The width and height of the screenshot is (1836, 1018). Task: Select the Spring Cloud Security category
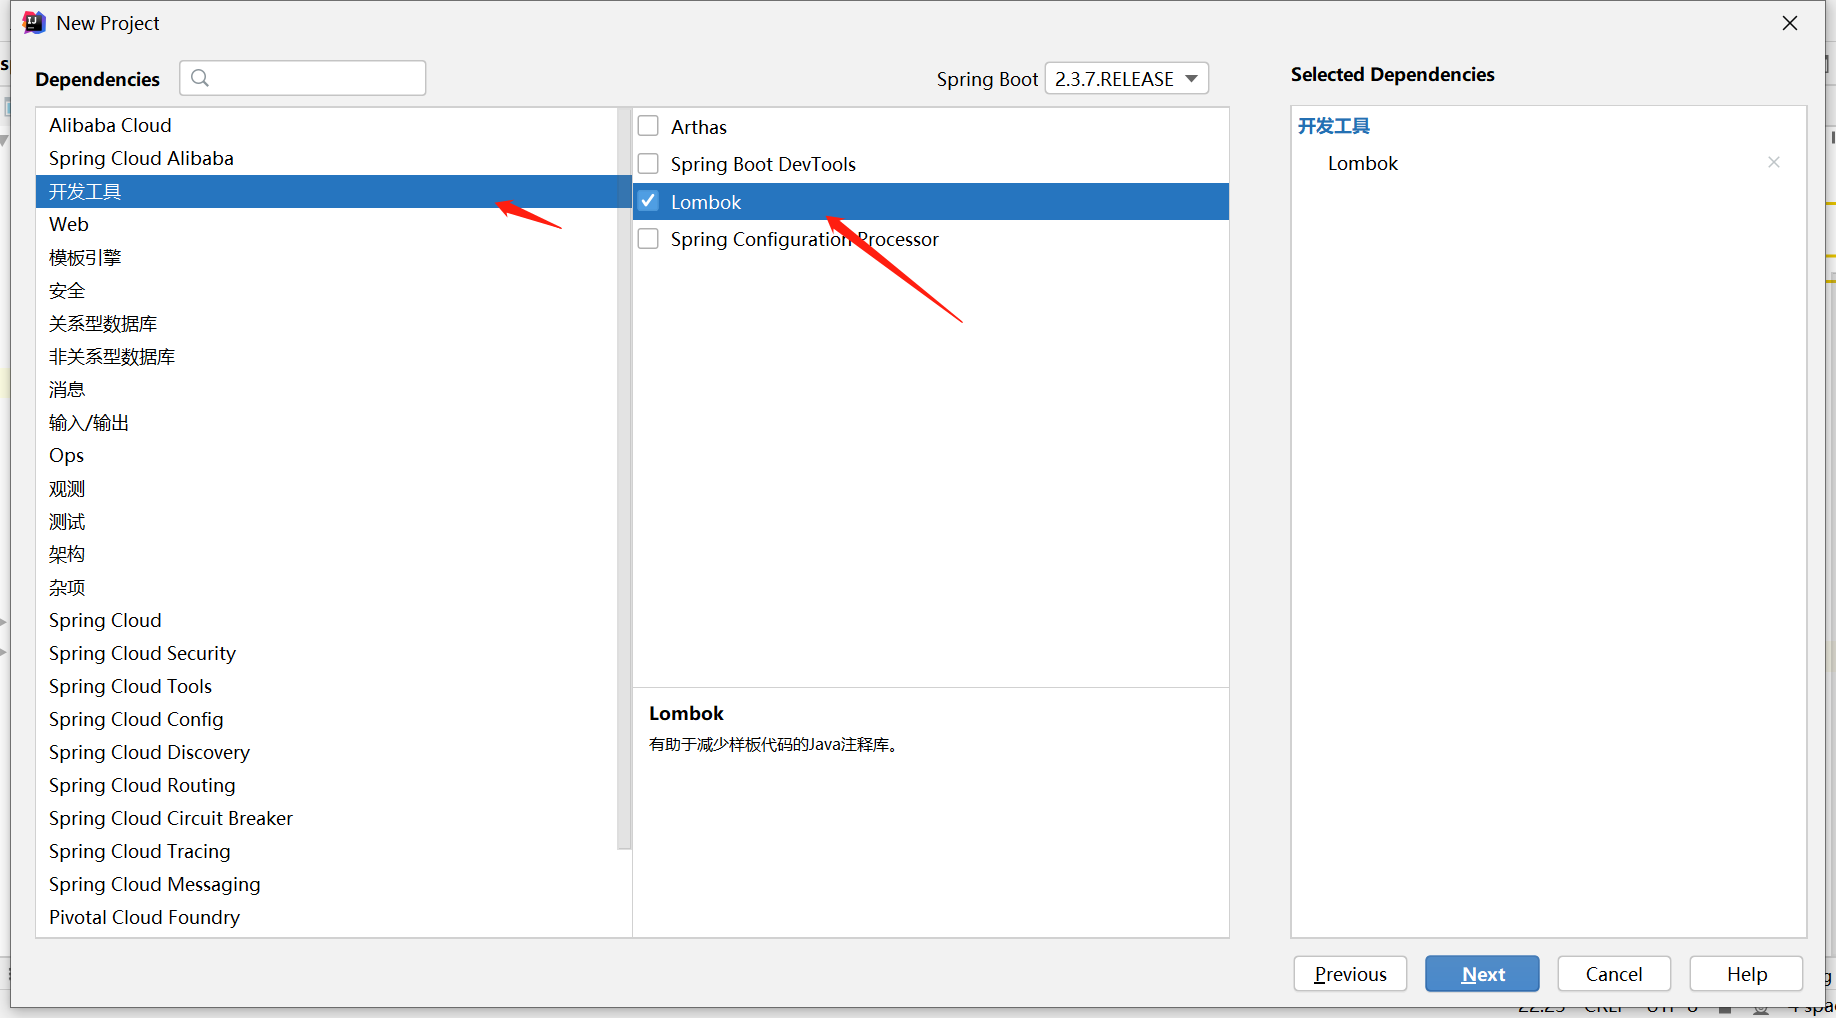point(327,653)
